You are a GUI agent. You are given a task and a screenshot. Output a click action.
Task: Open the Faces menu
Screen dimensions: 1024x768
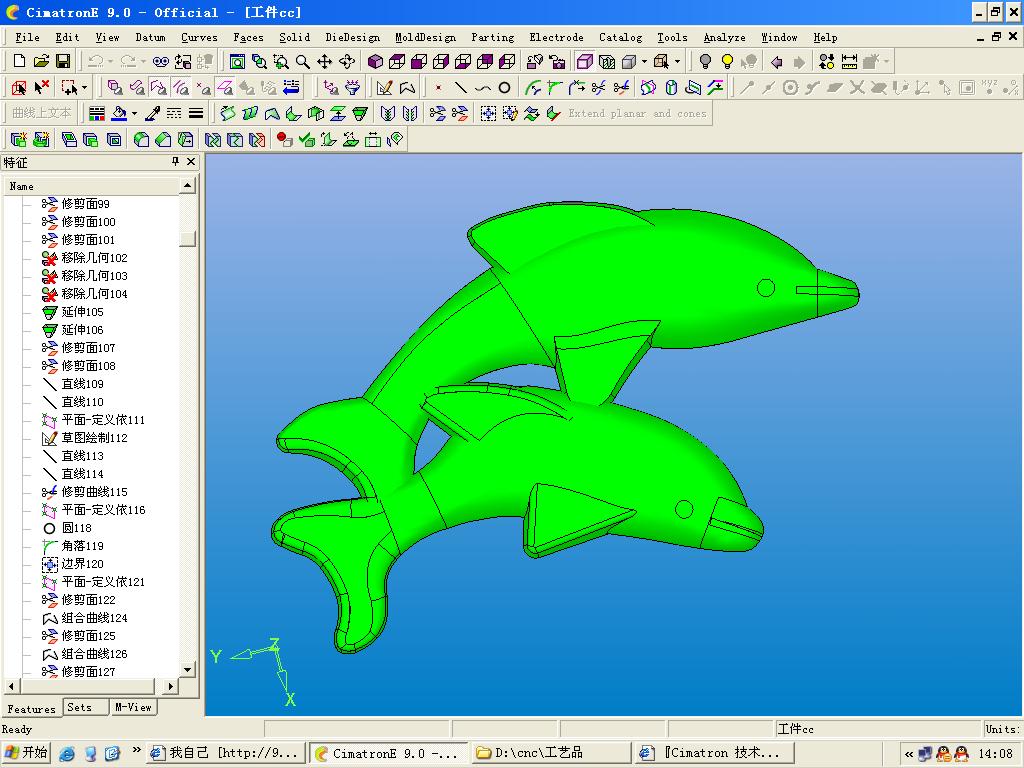tap(248, 37)
